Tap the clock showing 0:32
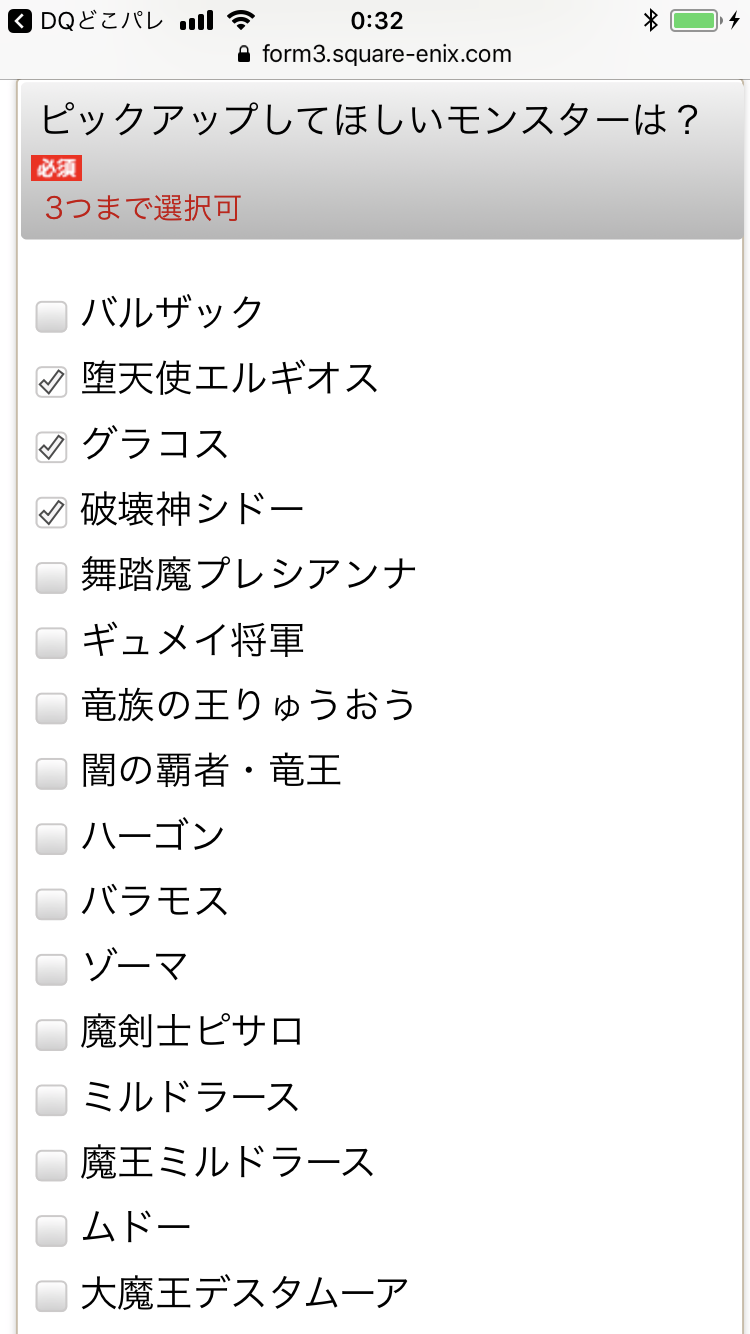 click(x=377, y=21)
